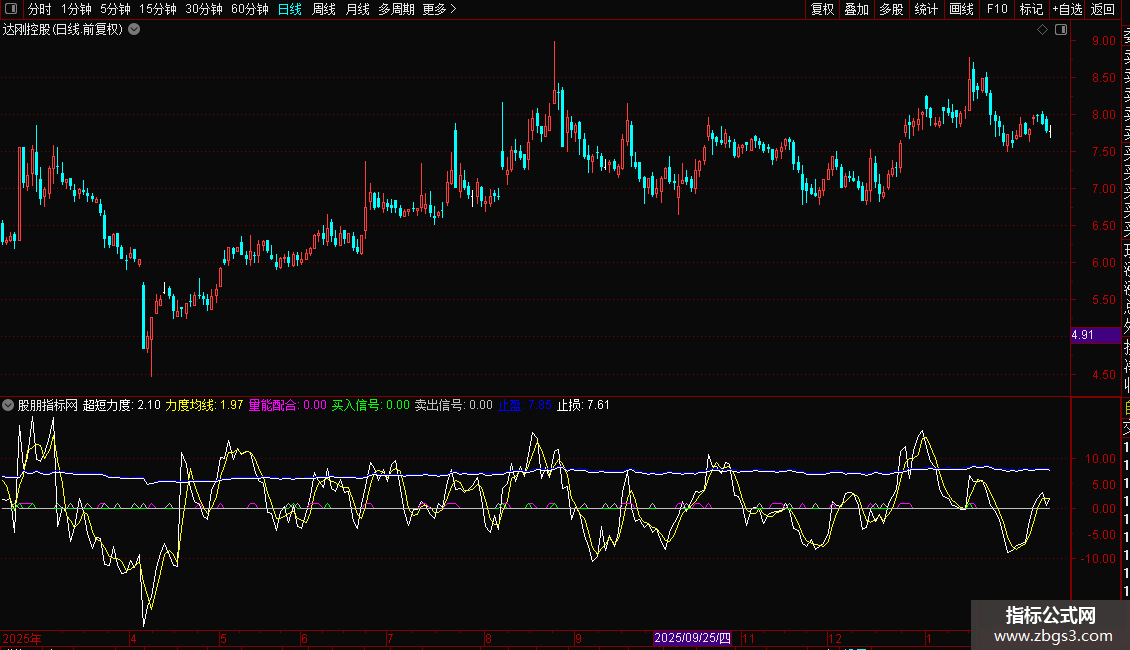Switch to the 分时 intraday view
1130x650 pixels.
[40, 9]
